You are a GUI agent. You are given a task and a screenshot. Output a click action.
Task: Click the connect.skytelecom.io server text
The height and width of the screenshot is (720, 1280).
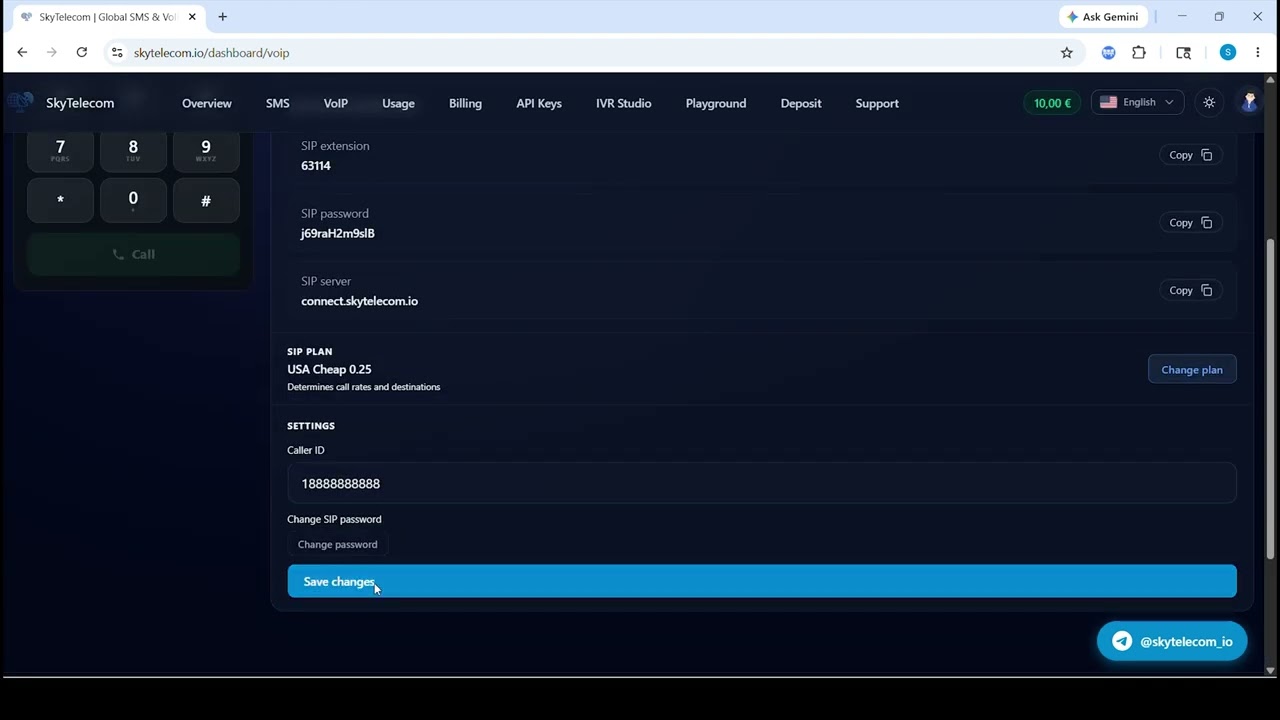pyautogui.click(x=360, y=301)
